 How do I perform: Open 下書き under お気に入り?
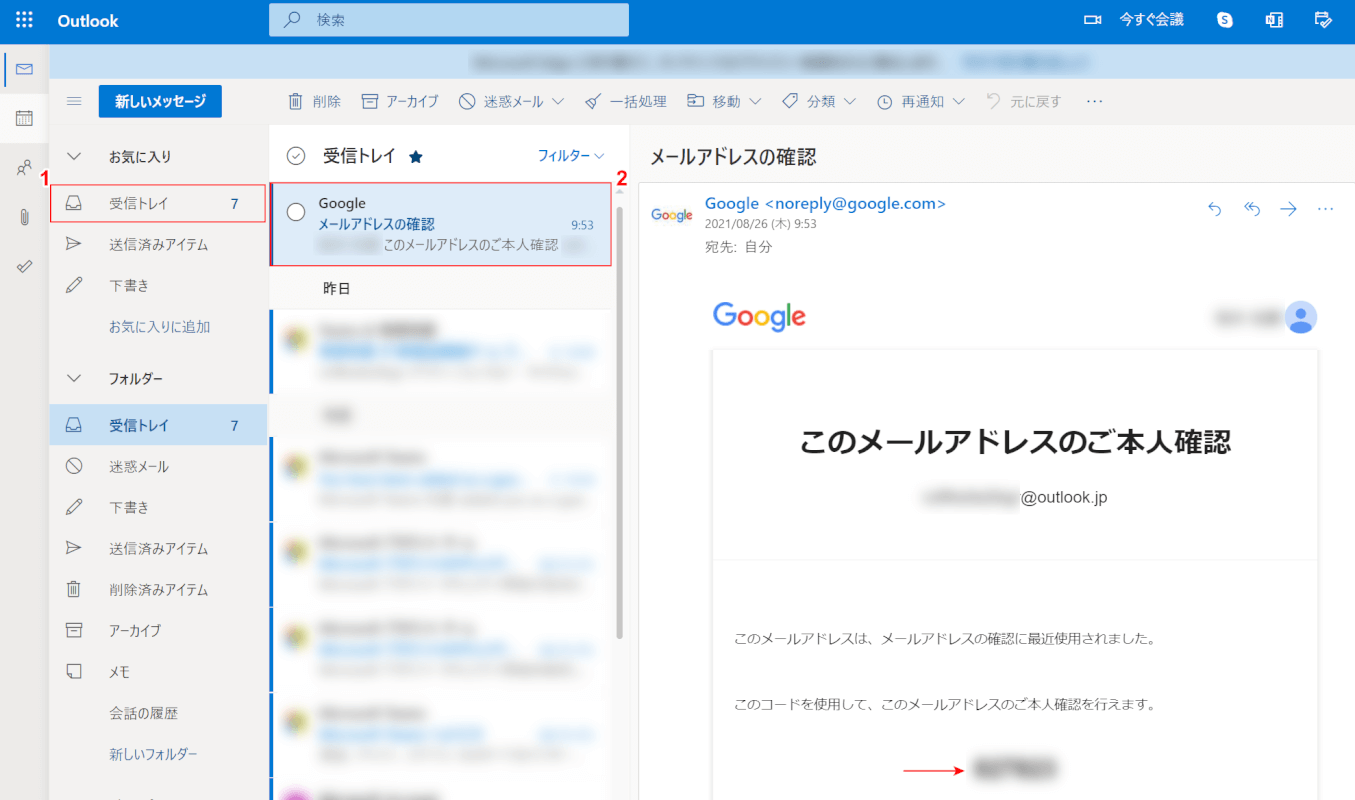[x=158, y=286]
